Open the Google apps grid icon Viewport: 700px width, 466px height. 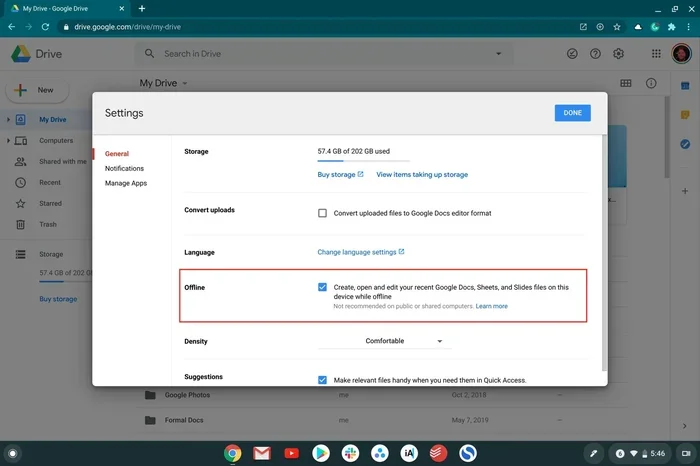[656, 54]
